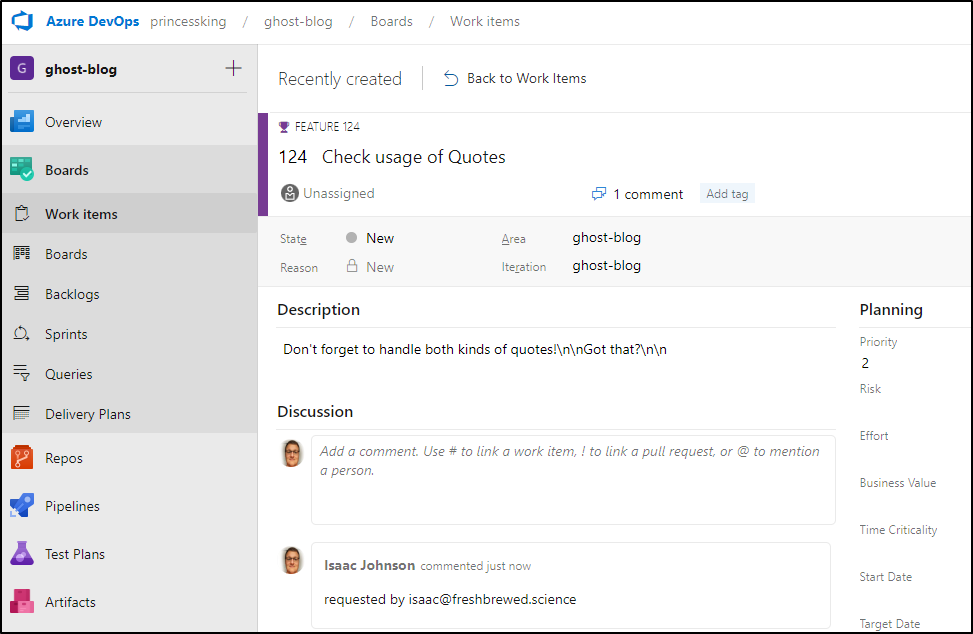Screen dimensions: 973x634
Task: Open the ghost-blog project avatar icon
Action: pos(22,68)
